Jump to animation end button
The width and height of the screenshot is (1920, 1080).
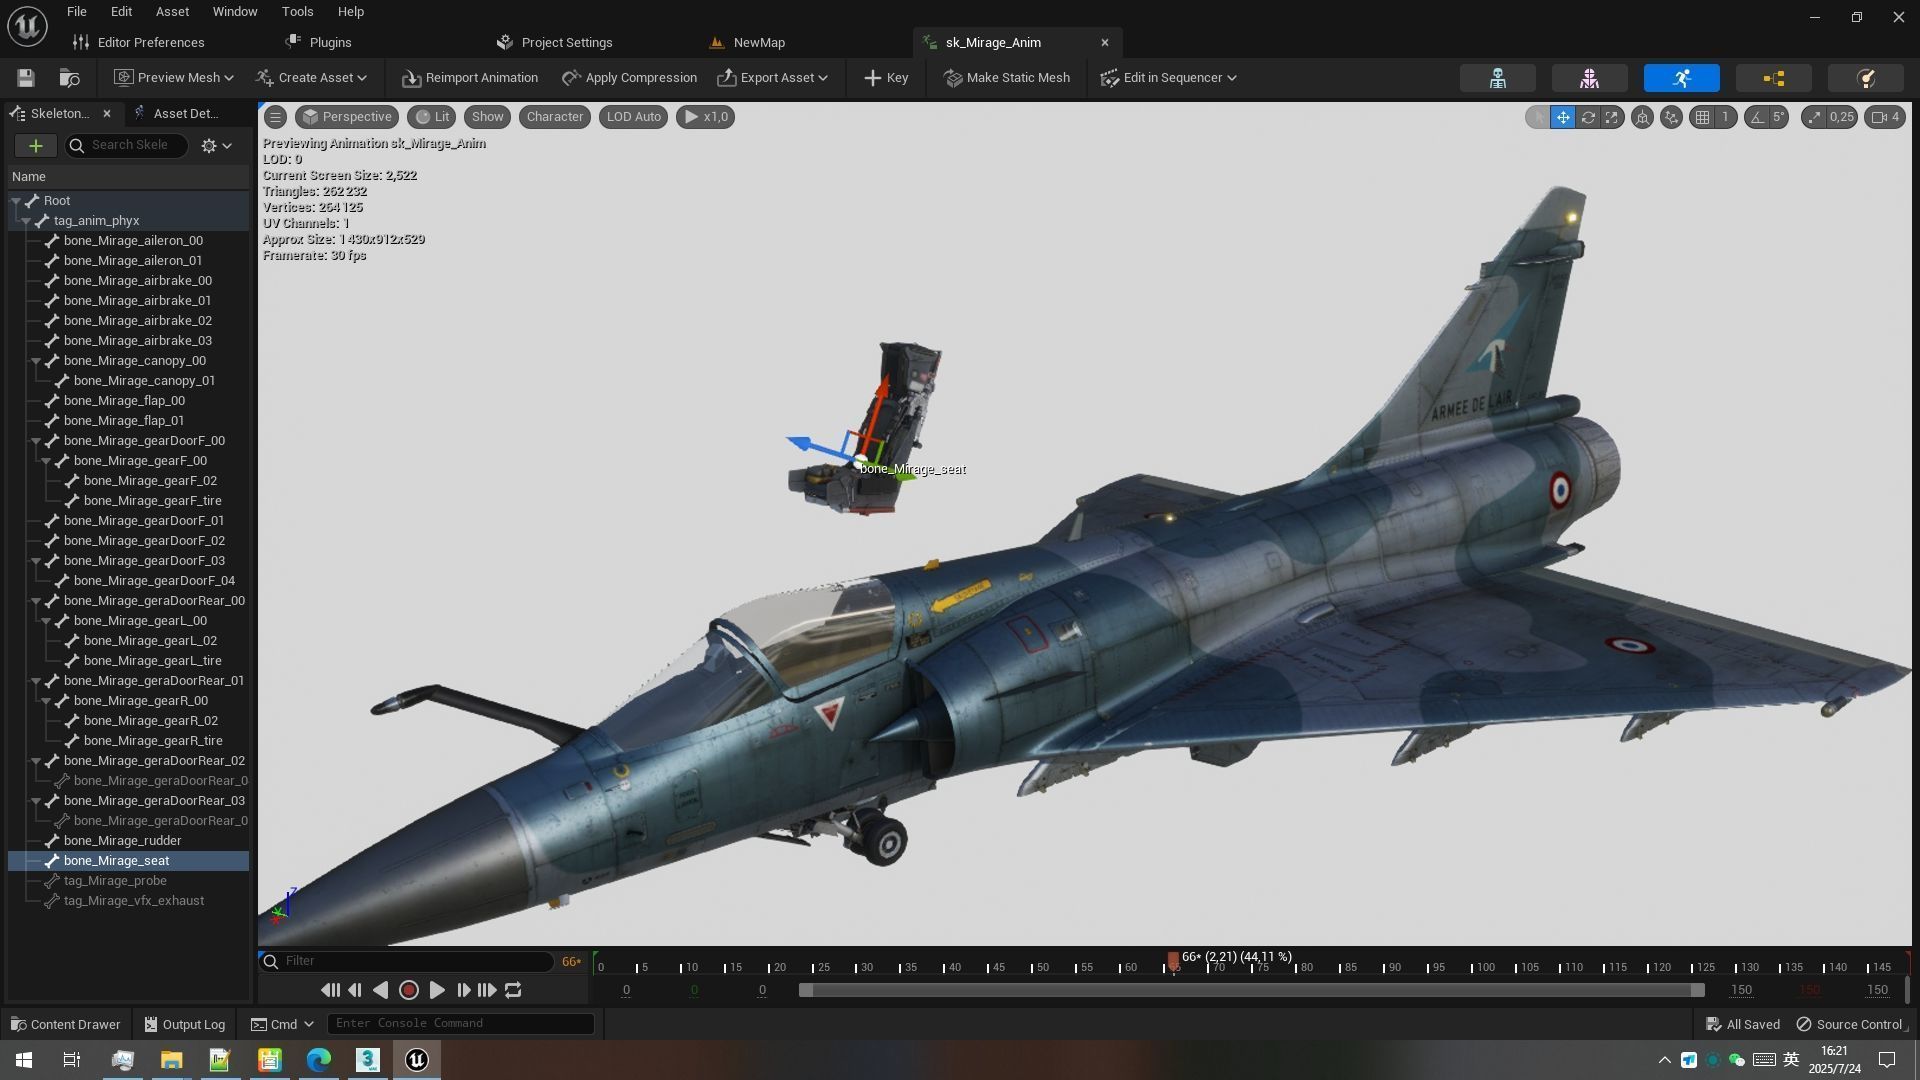coord(487,990)
